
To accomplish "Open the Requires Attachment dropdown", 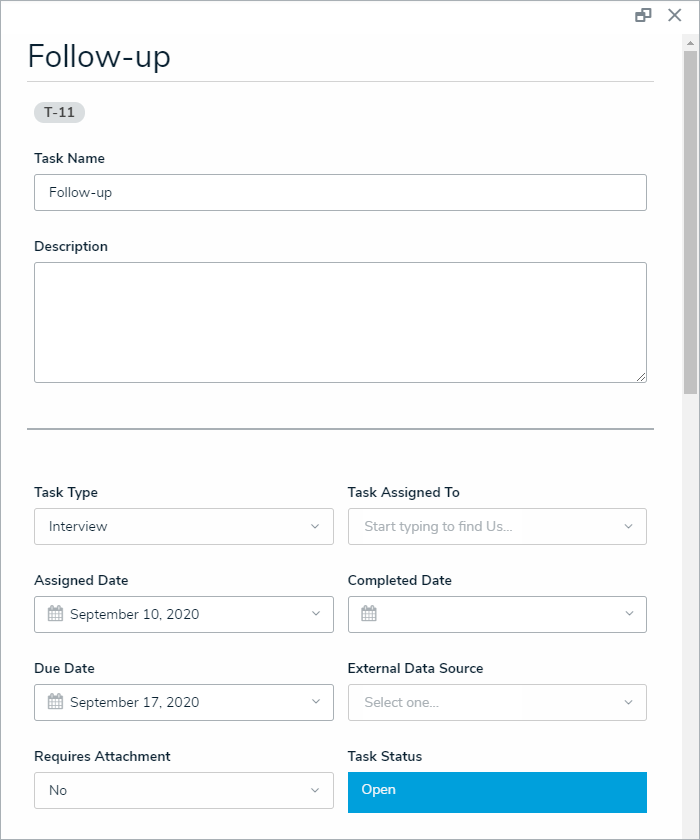I will (x=184, y=790).
